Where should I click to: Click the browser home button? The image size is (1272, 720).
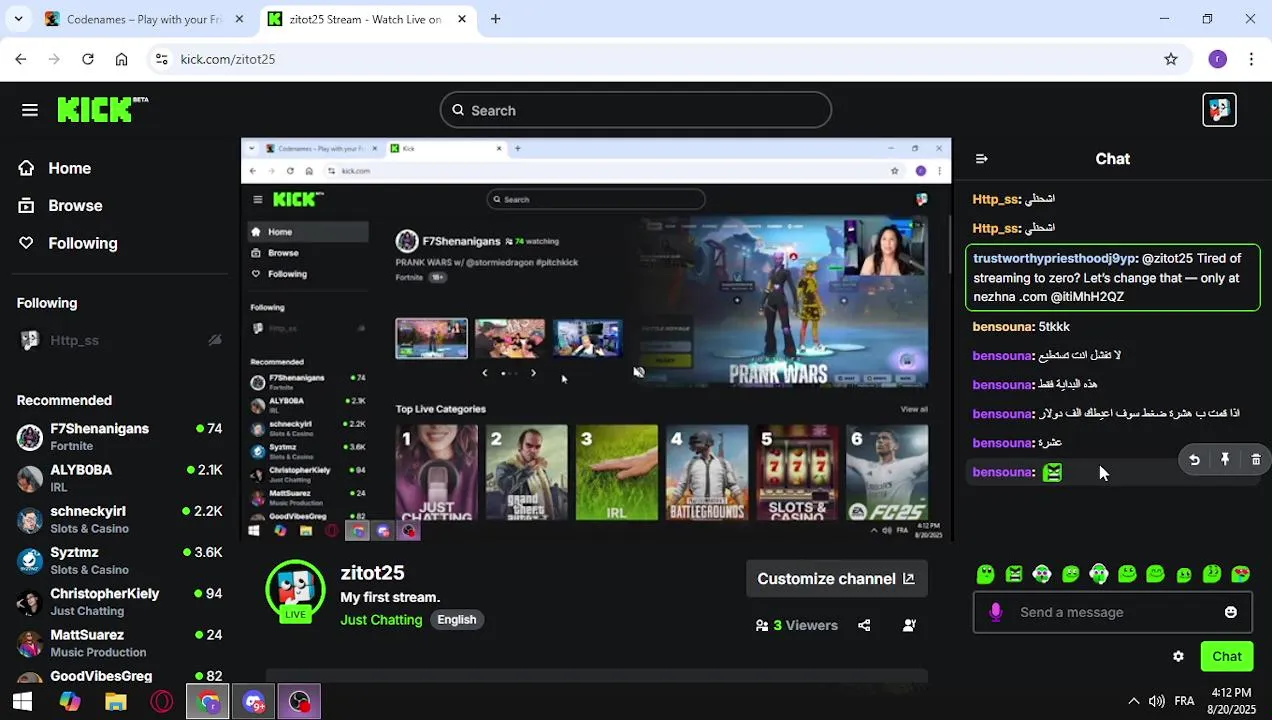point(121,59)
